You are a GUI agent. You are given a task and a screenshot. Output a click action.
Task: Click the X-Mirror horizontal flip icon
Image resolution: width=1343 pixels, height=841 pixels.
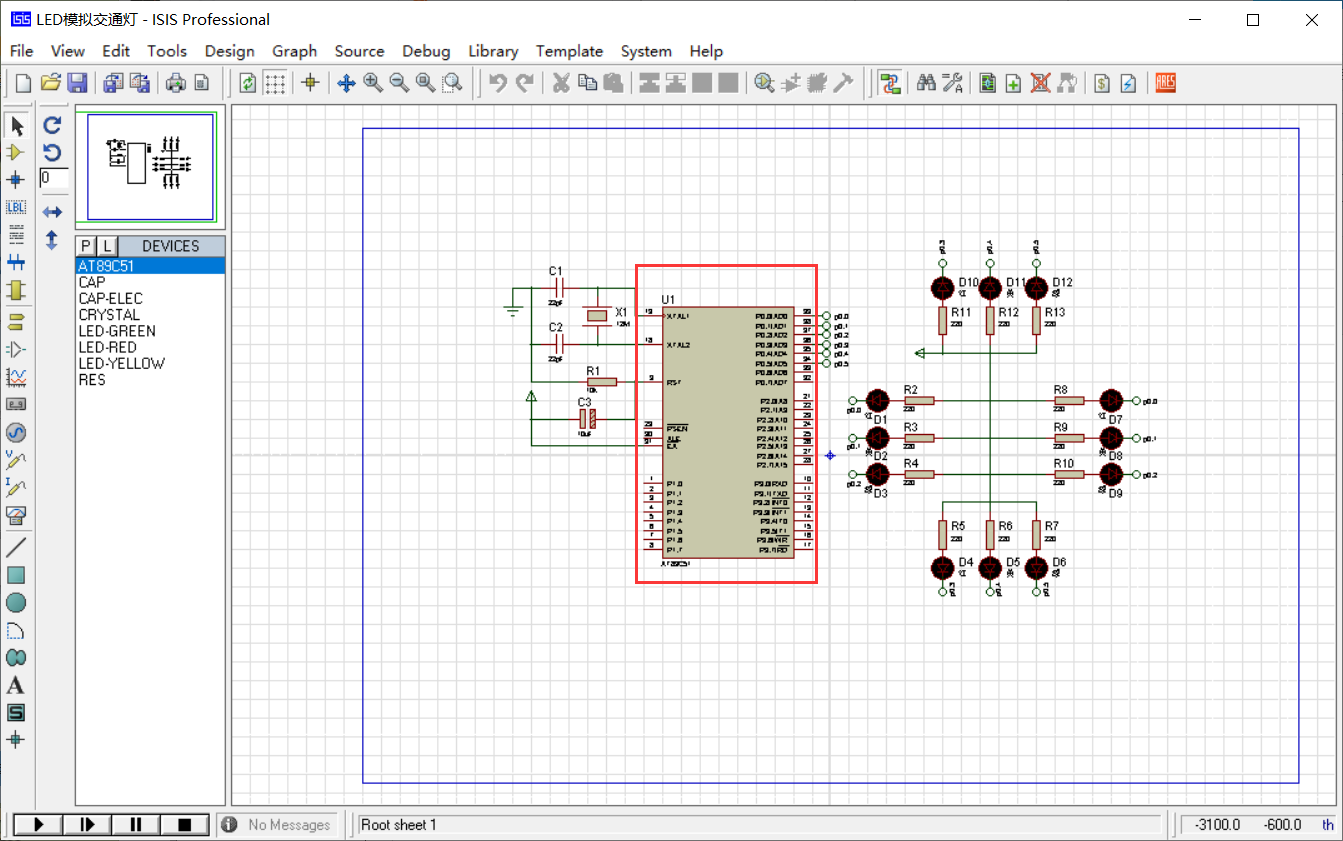(x=53, y=212)
